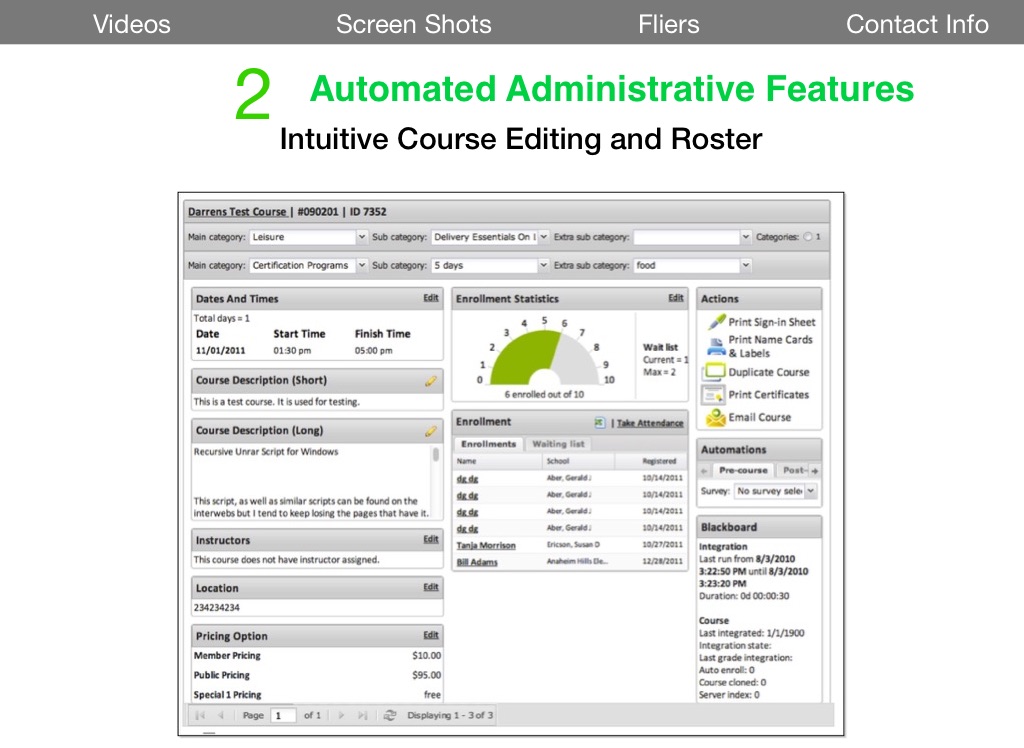Screen dimensions: 1024x748
Task: Open Tanja Morrison's enrollment entry
Action: pyautogui.click(x=486, y=545)
